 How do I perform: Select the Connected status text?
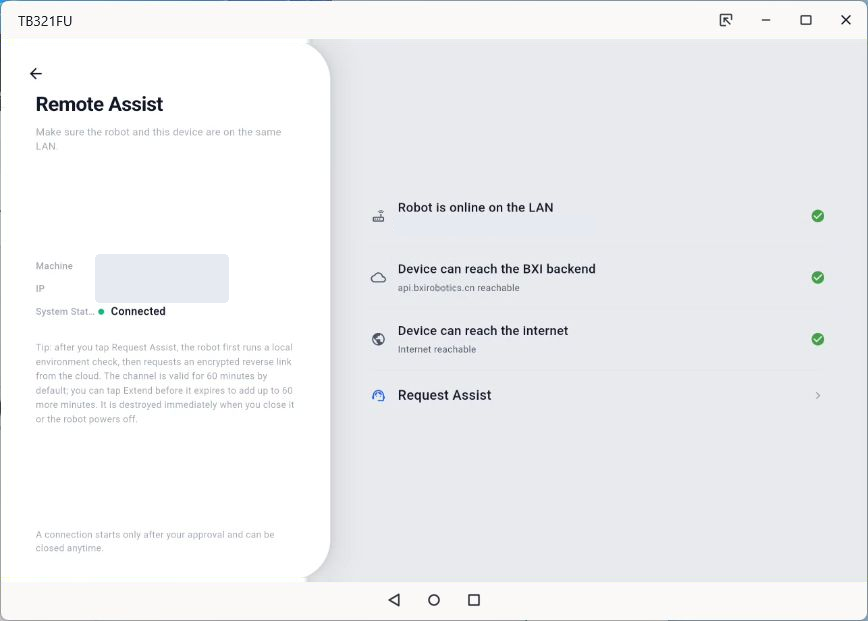pos(138,311)
